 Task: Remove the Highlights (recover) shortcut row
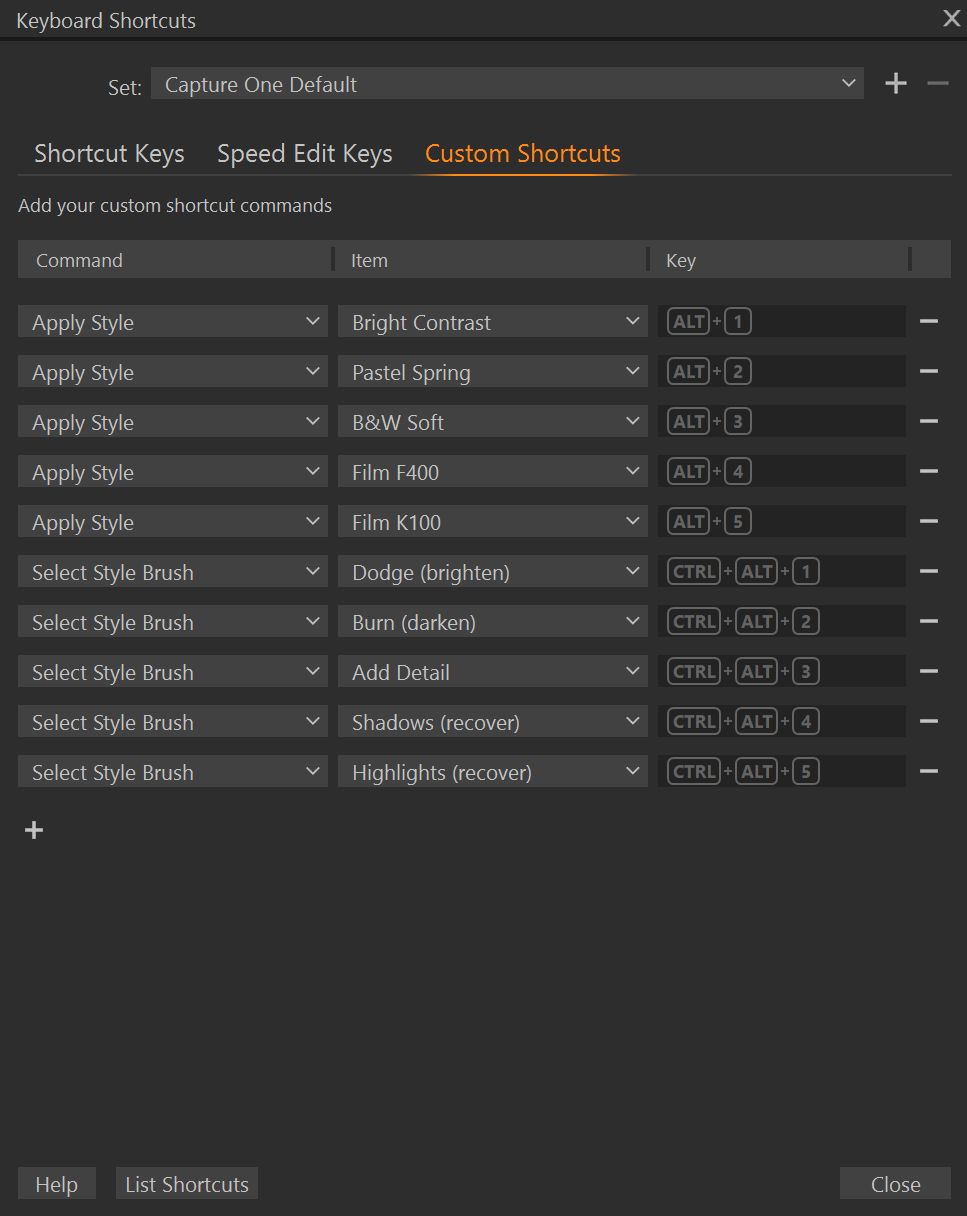click(x=928, y=771)
